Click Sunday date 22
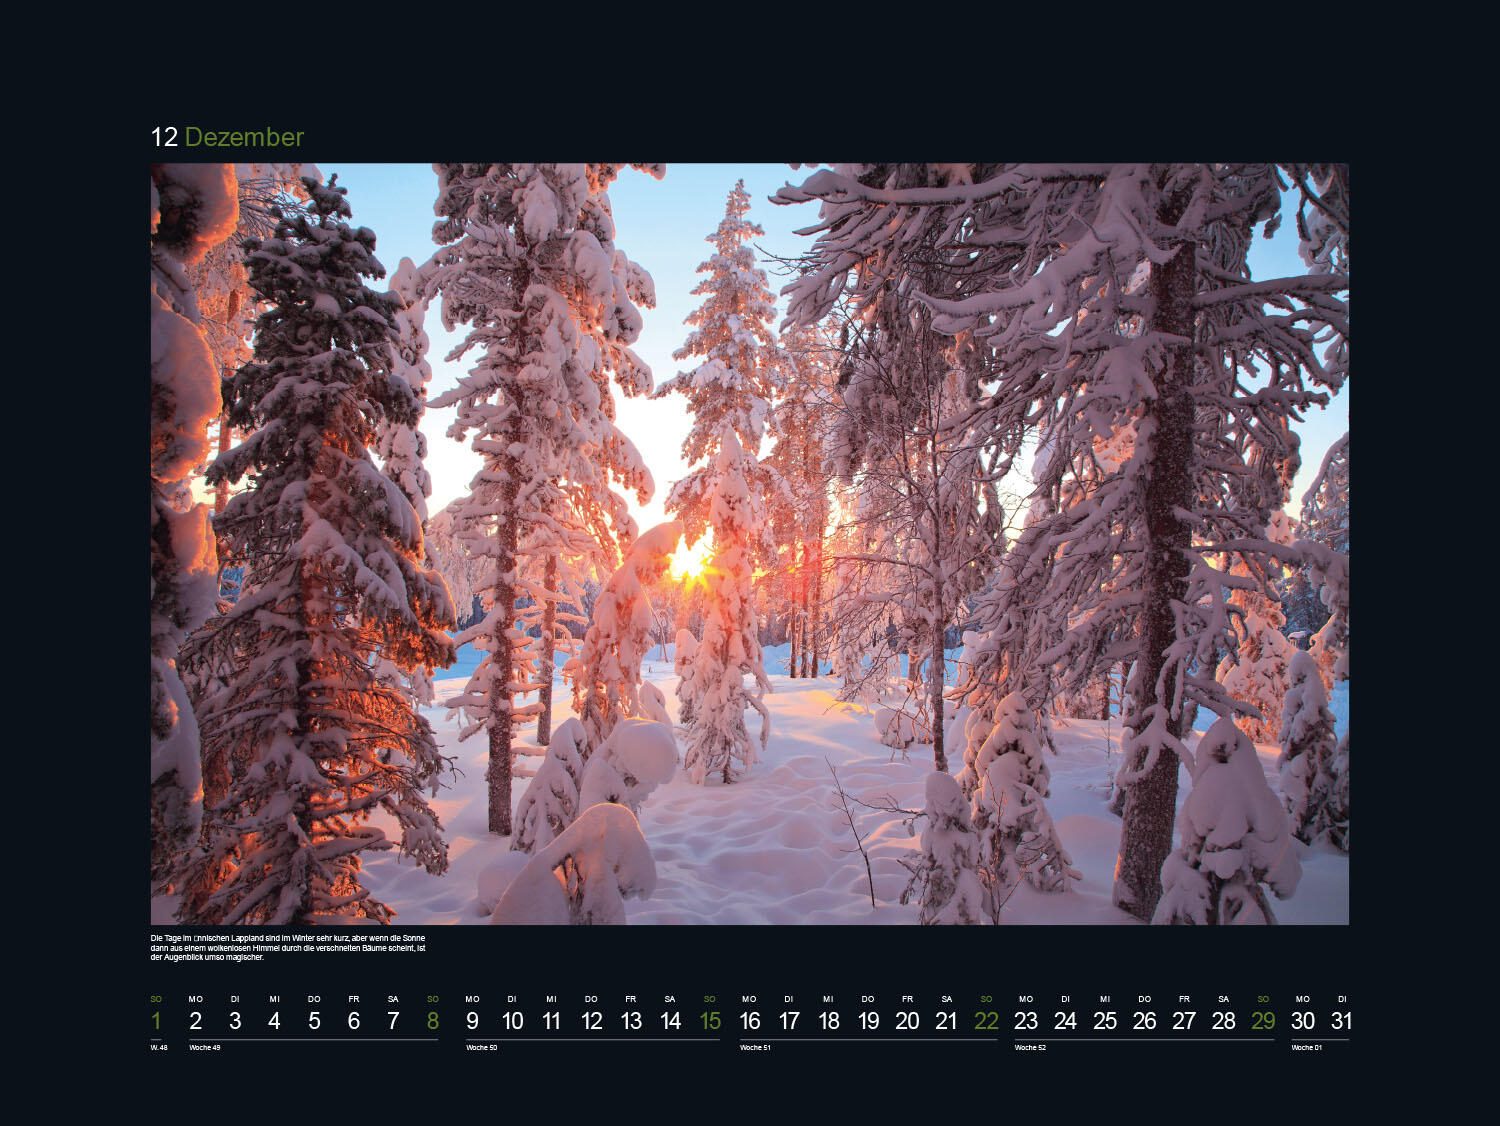This screenshot has width=1500, height=1126. coord(986,1021)
